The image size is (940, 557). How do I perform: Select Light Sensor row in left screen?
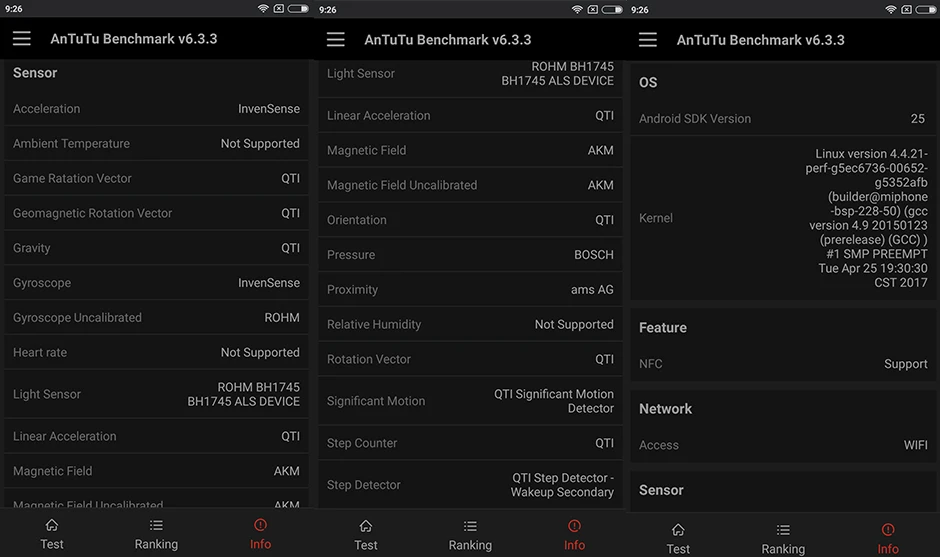tap(156, 394)
